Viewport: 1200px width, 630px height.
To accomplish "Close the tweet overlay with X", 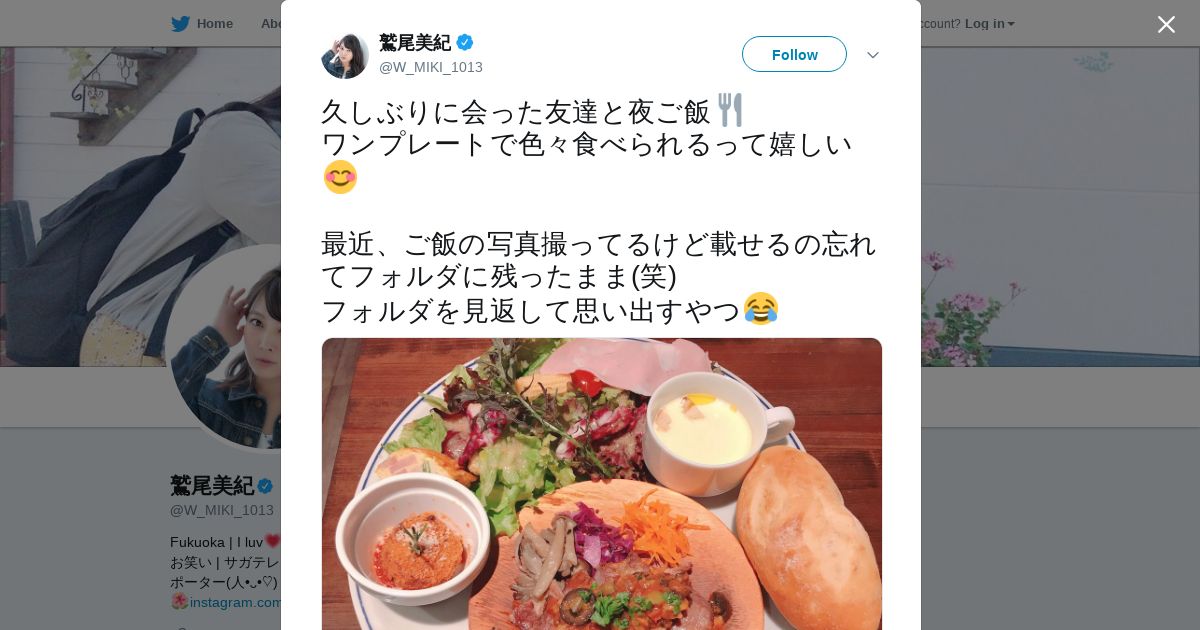I will pos(1166,24).
